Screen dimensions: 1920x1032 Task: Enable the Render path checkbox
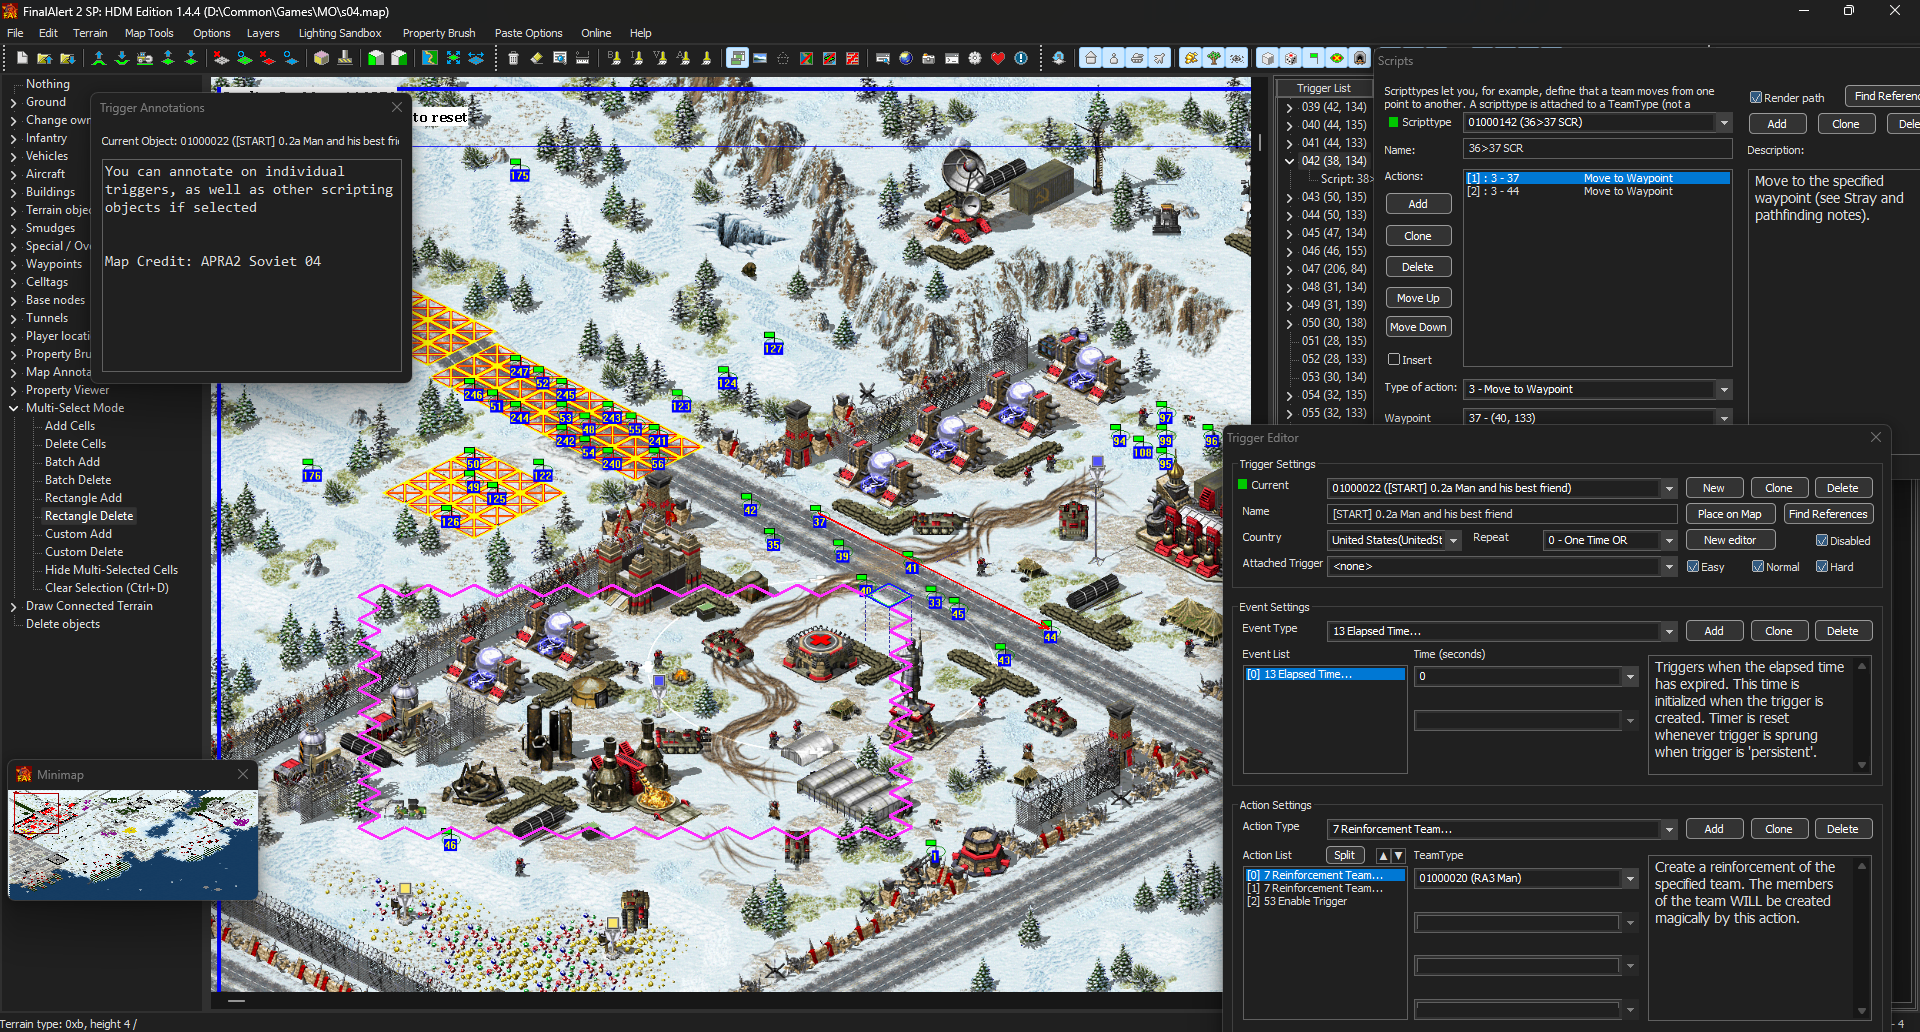(x=1756, y=98)
